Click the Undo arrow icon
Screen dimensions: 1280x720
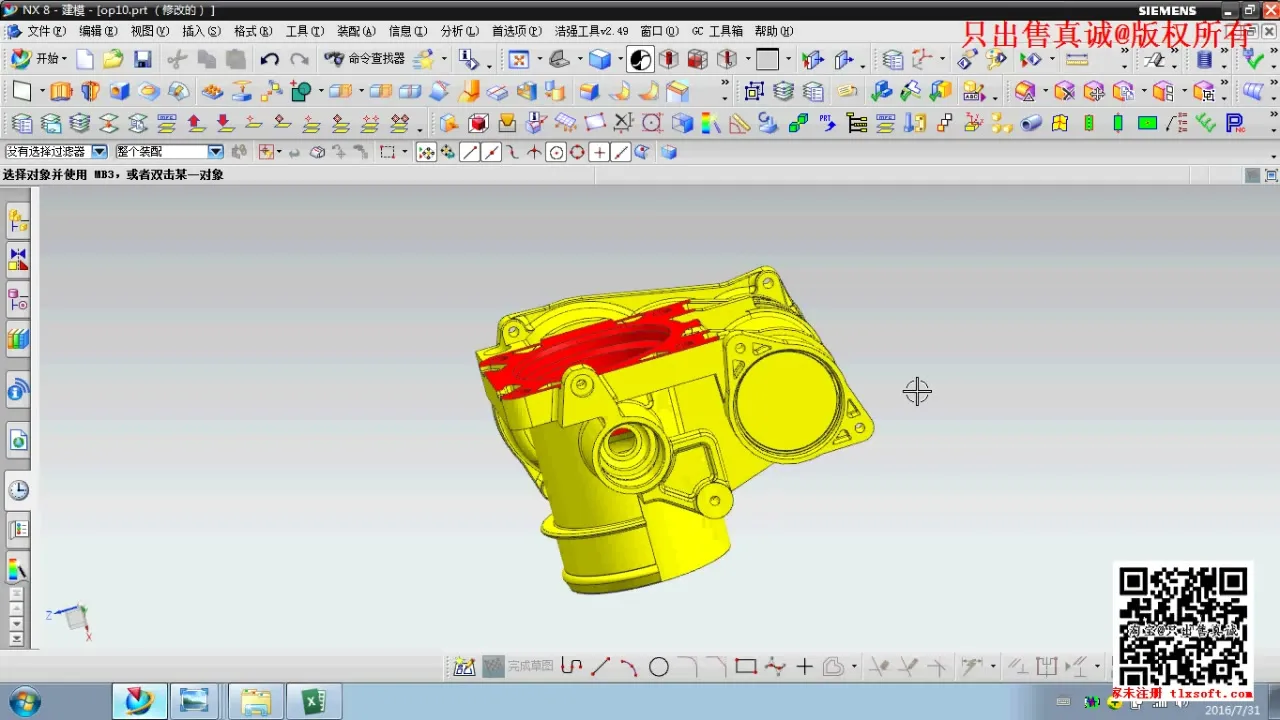coord(269,59)
